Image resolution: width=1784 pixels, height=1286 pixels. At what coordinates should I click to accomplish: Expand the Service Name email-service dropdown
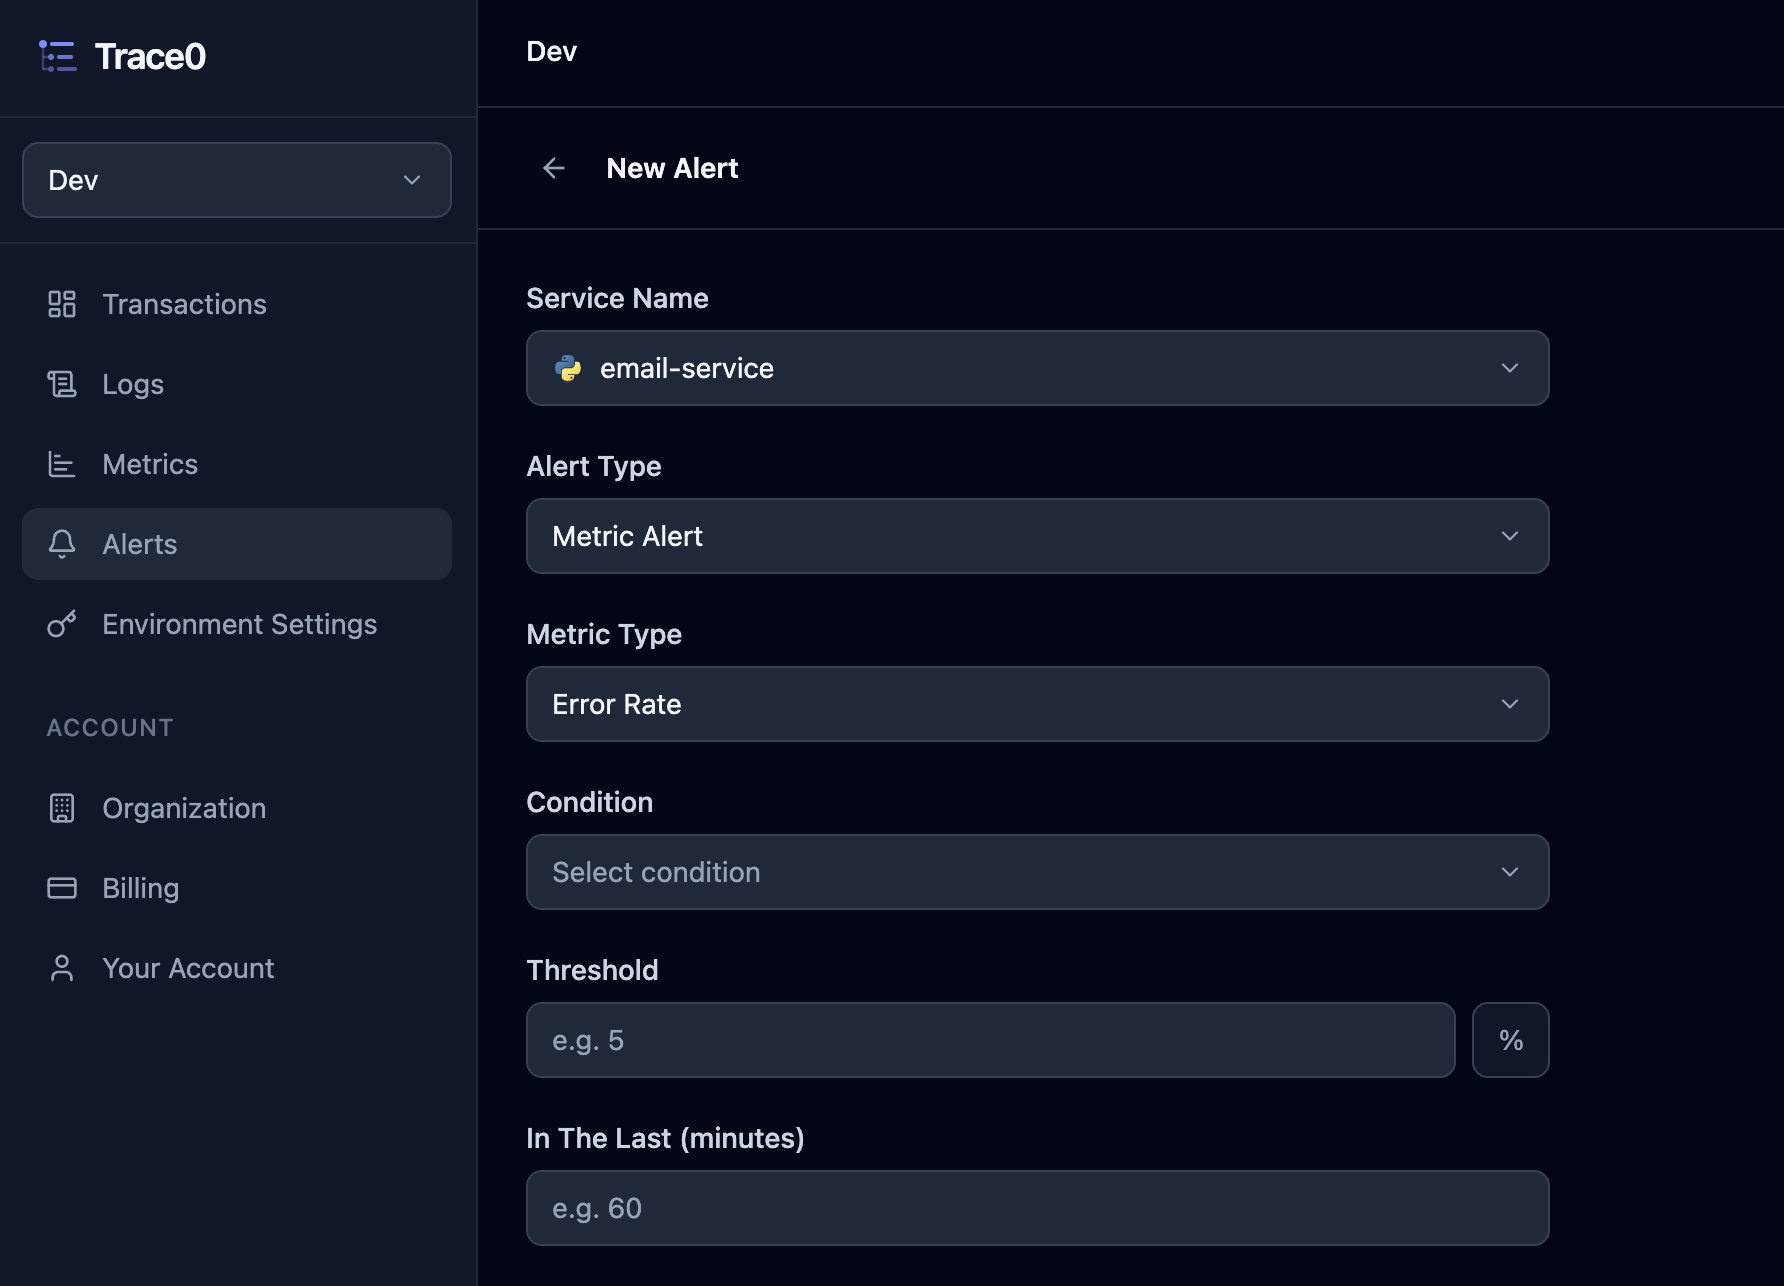coord(1038,368)
